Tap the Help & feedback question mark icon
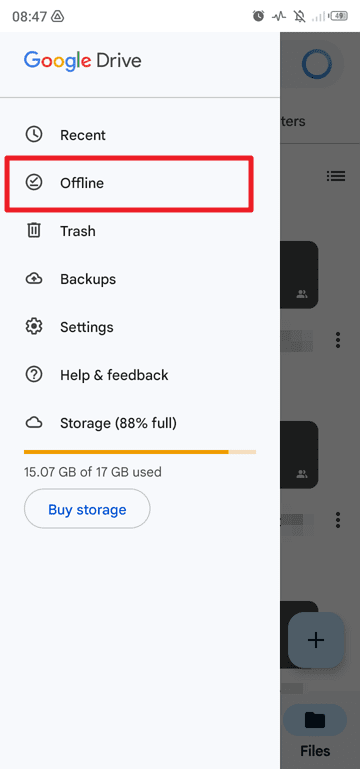The width and height of the screenshot is (360, 769). point(34,375)
